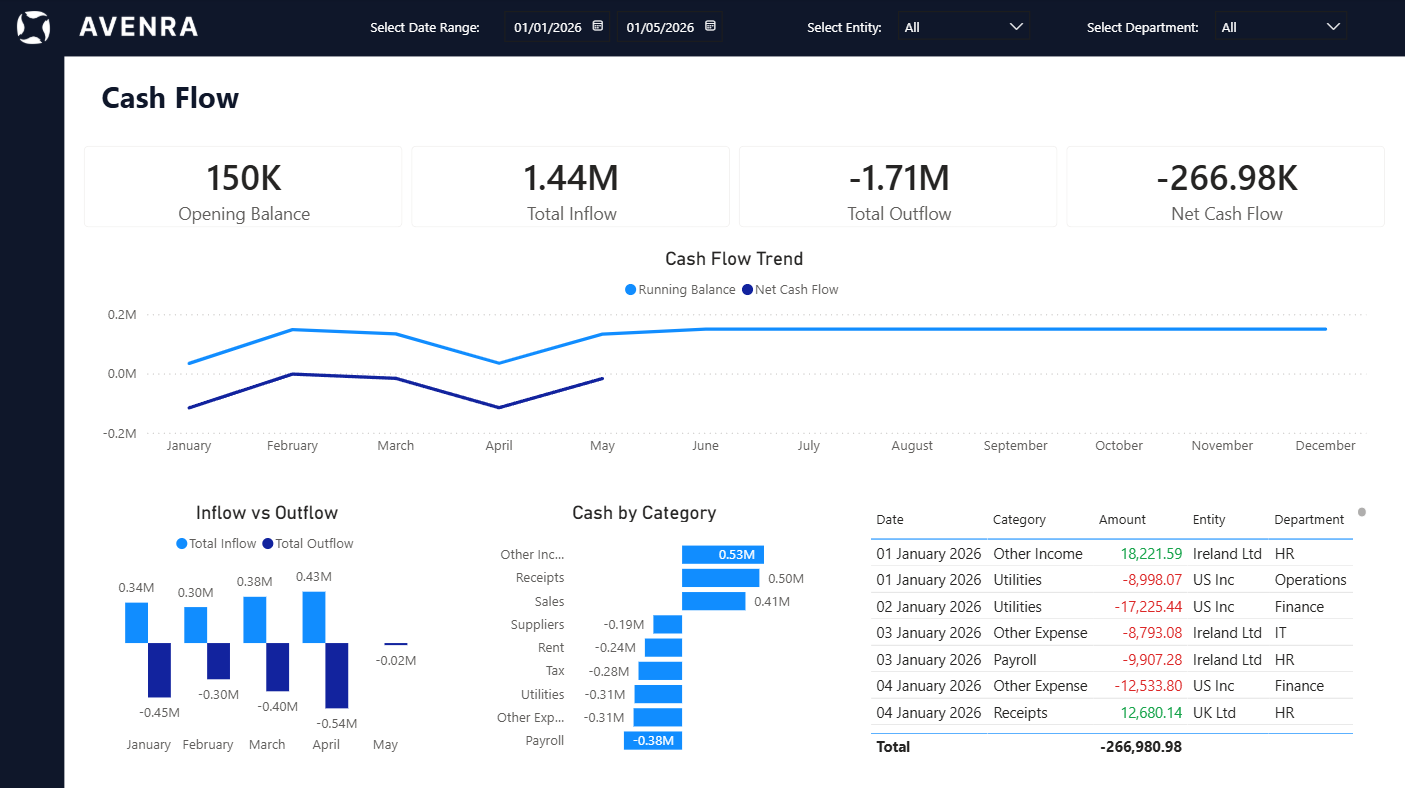Click the Total Inflow legend marker
Screen dimensions: 1405x788
[182, 544]
